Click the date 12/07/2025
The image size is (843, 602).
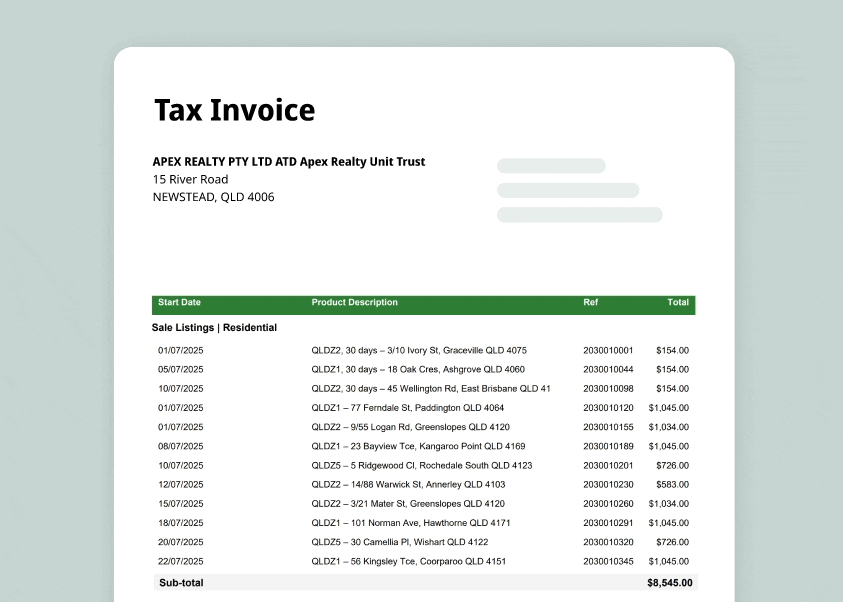181,484
